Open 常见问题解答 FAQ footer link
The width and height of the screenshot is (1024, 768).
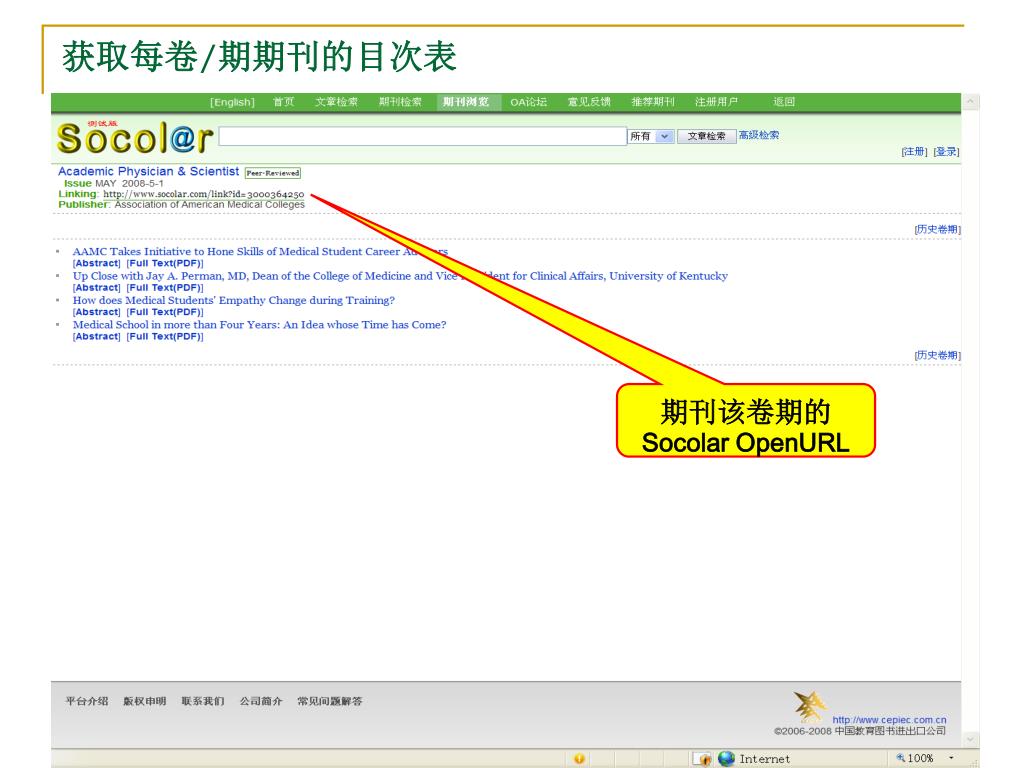point(330,701)
